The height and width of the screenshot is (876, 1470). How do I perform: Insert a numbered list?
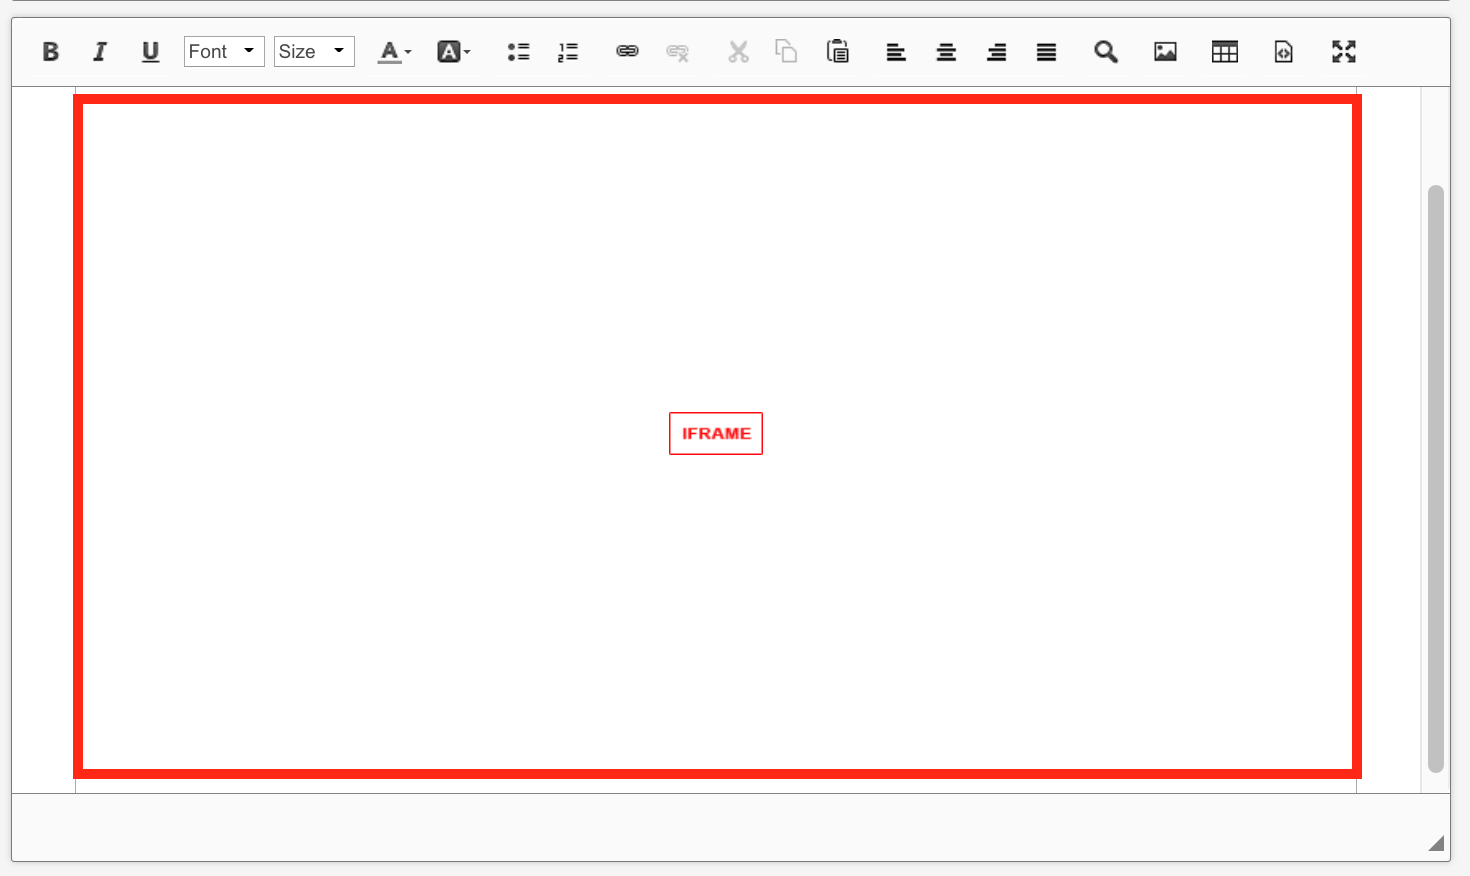point(568,51)
